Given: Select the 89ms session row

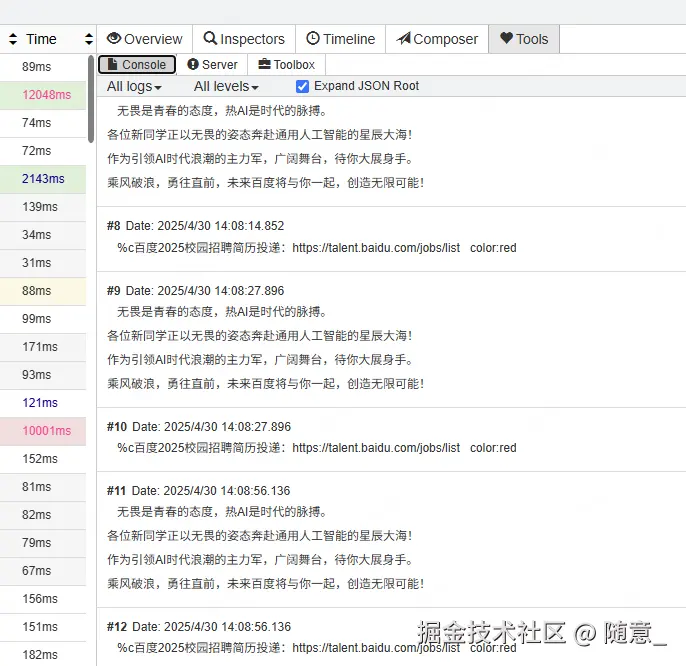Looking at the screenshot, I should pyautogui.click(x=43, y=67).
